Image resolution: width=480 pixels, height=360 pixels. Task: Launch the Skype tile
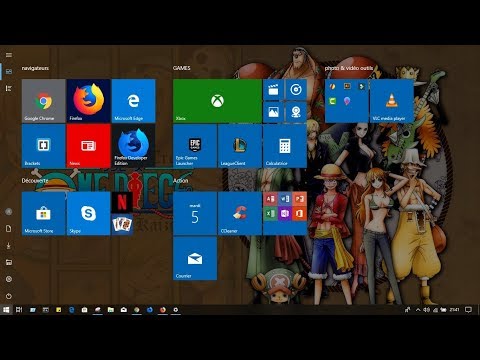(x=89, y=214)
